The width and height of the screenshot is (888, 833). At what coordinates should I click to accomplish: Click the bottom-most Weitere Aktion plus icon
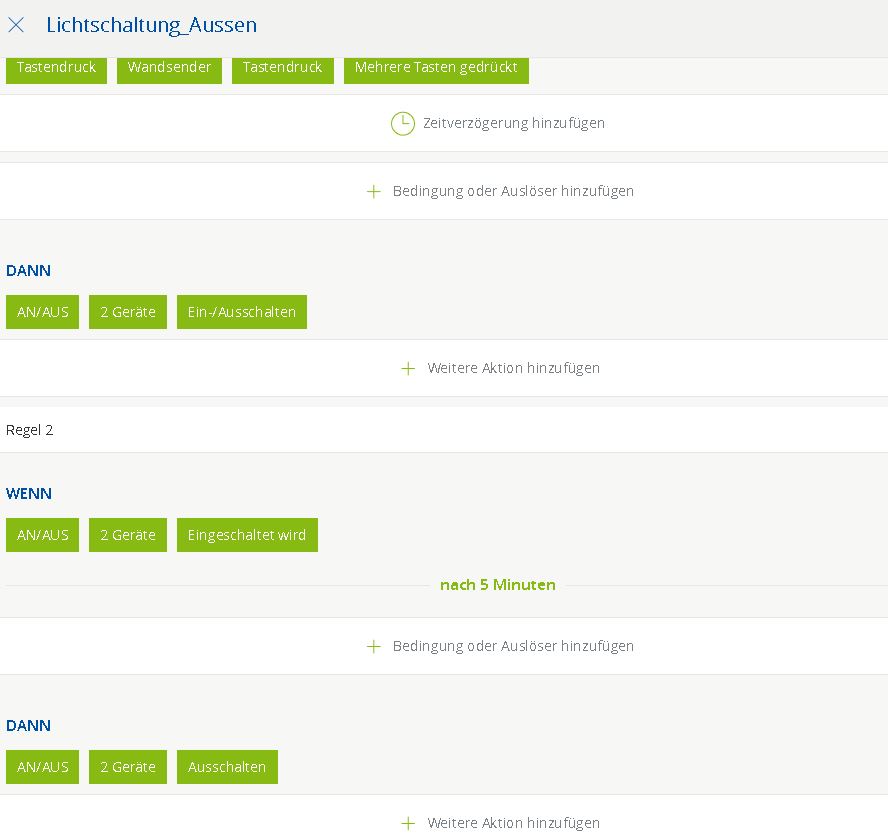coord(408,823)
